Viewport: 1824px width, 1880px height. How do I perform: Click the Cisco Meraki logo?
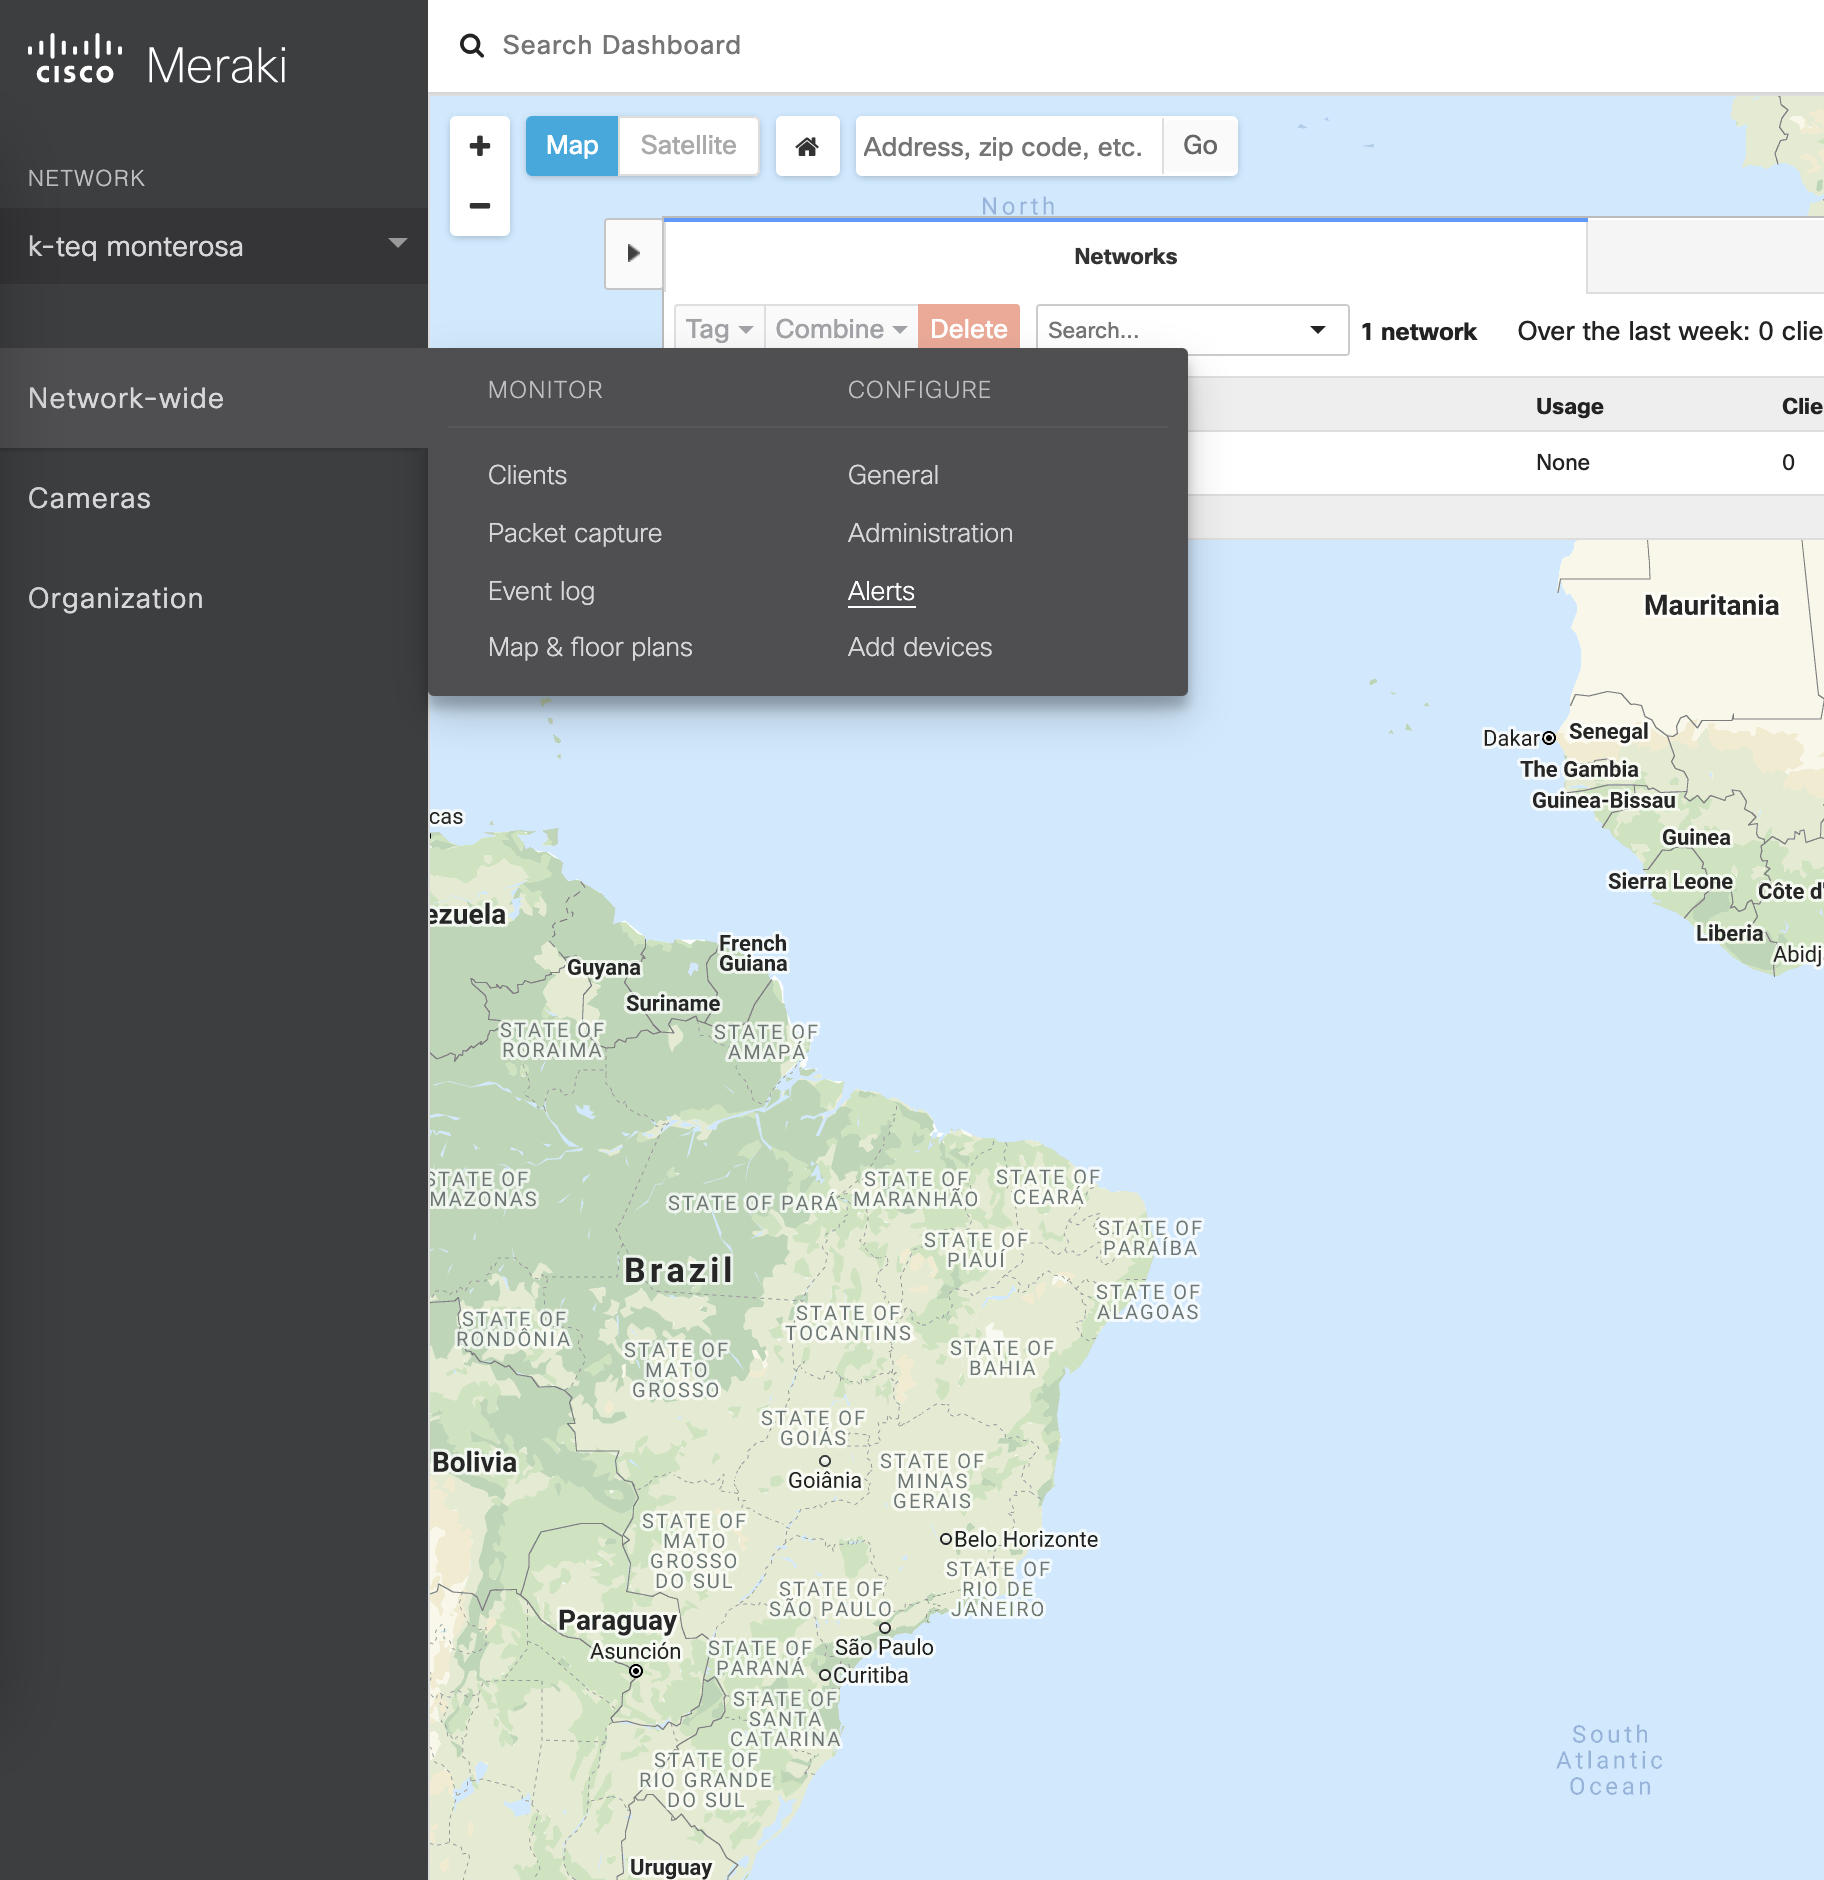157,62
